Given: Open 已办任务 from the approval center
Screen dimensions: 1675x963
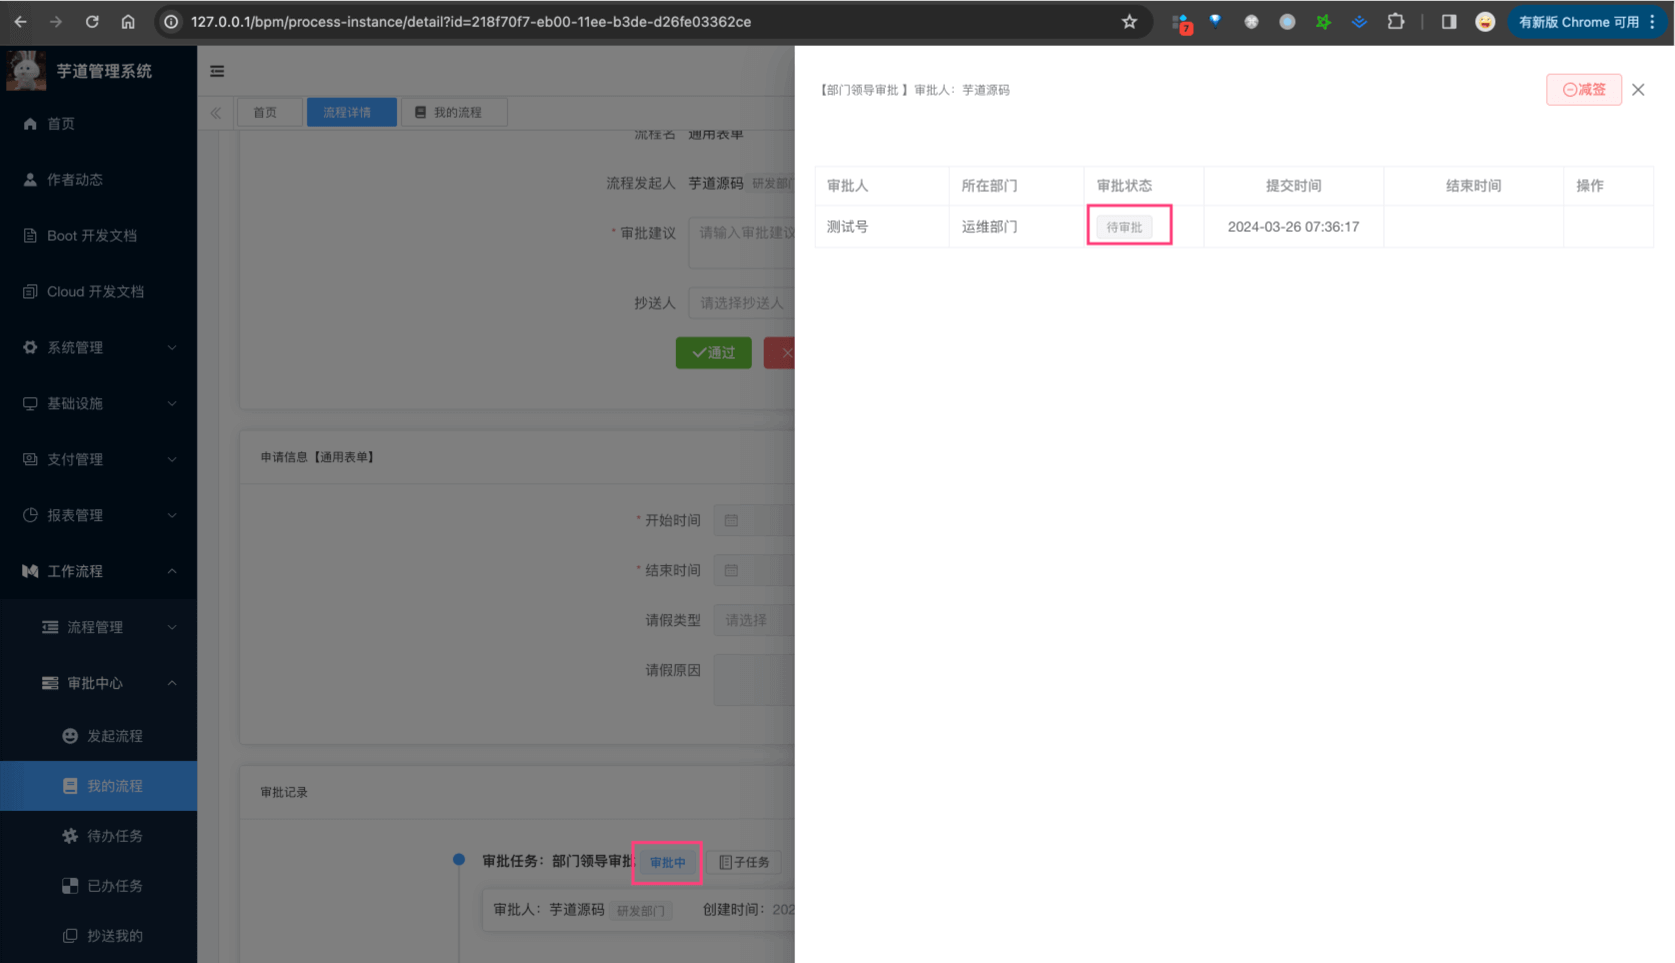Looking at the screenshot, I should pyautogui.click(x=113, y=885).
